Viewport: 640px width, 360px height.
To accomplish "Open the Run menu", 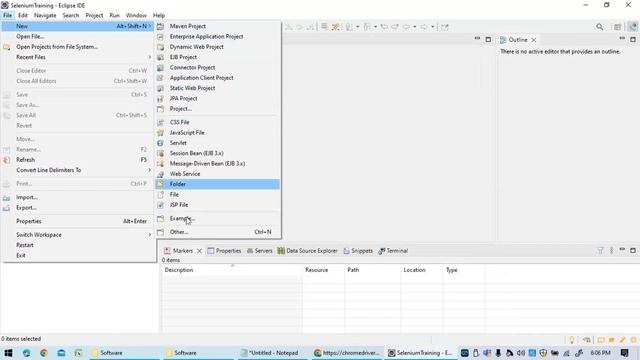I will coord(114,16).
